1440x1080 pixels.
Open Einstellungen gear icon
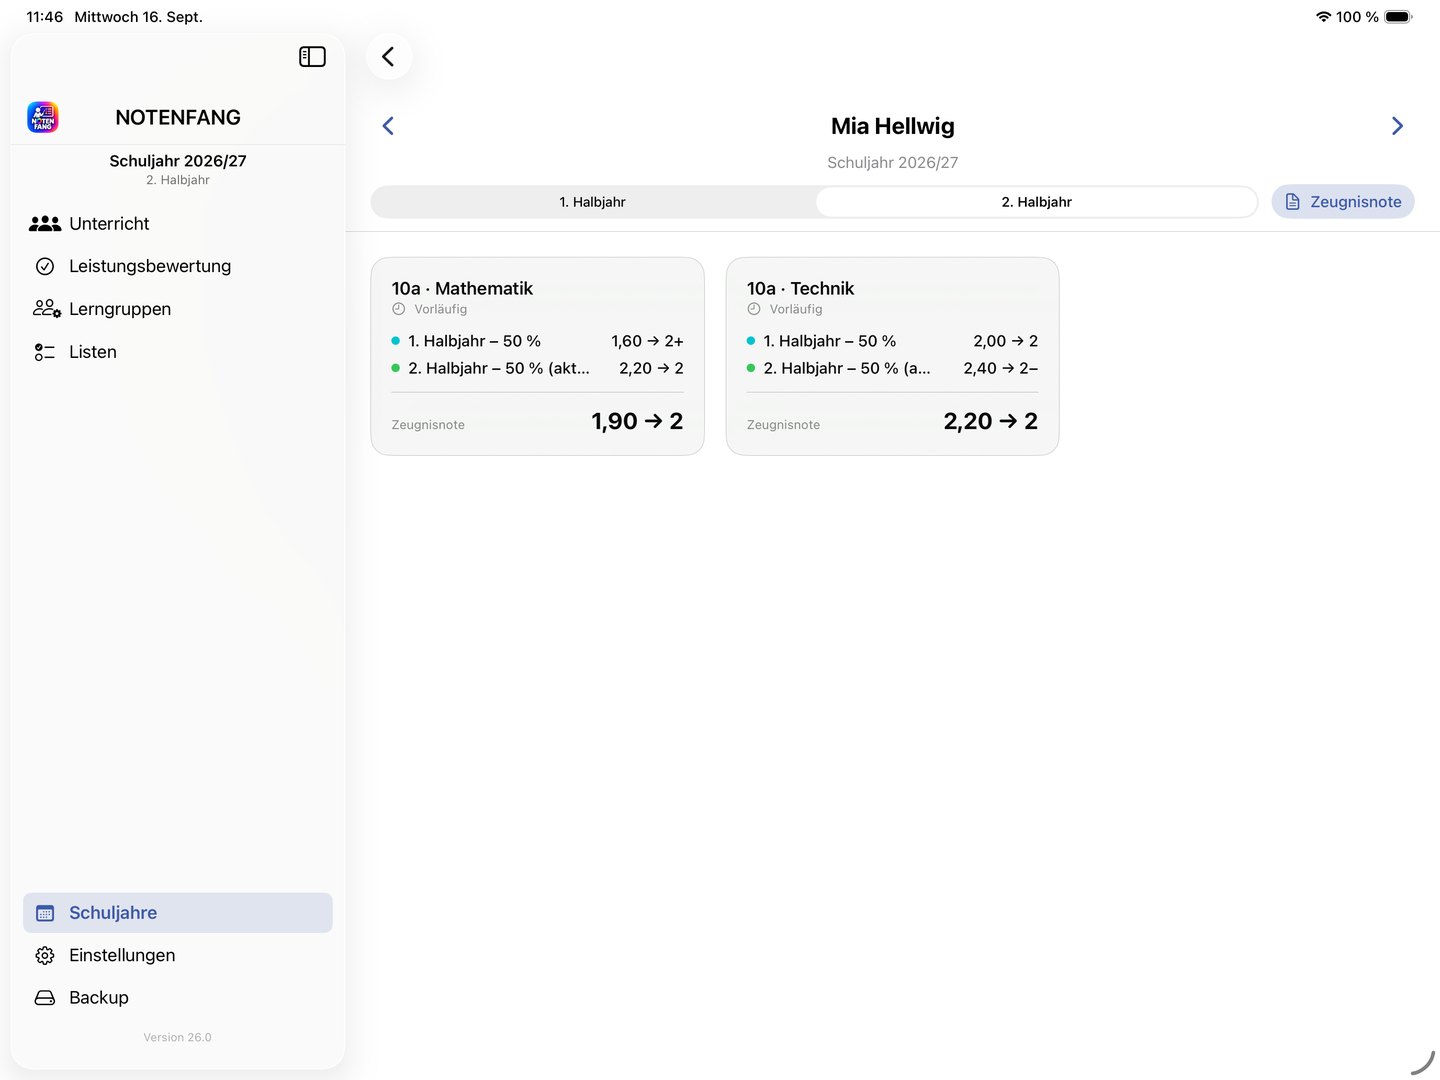point(45,955)
